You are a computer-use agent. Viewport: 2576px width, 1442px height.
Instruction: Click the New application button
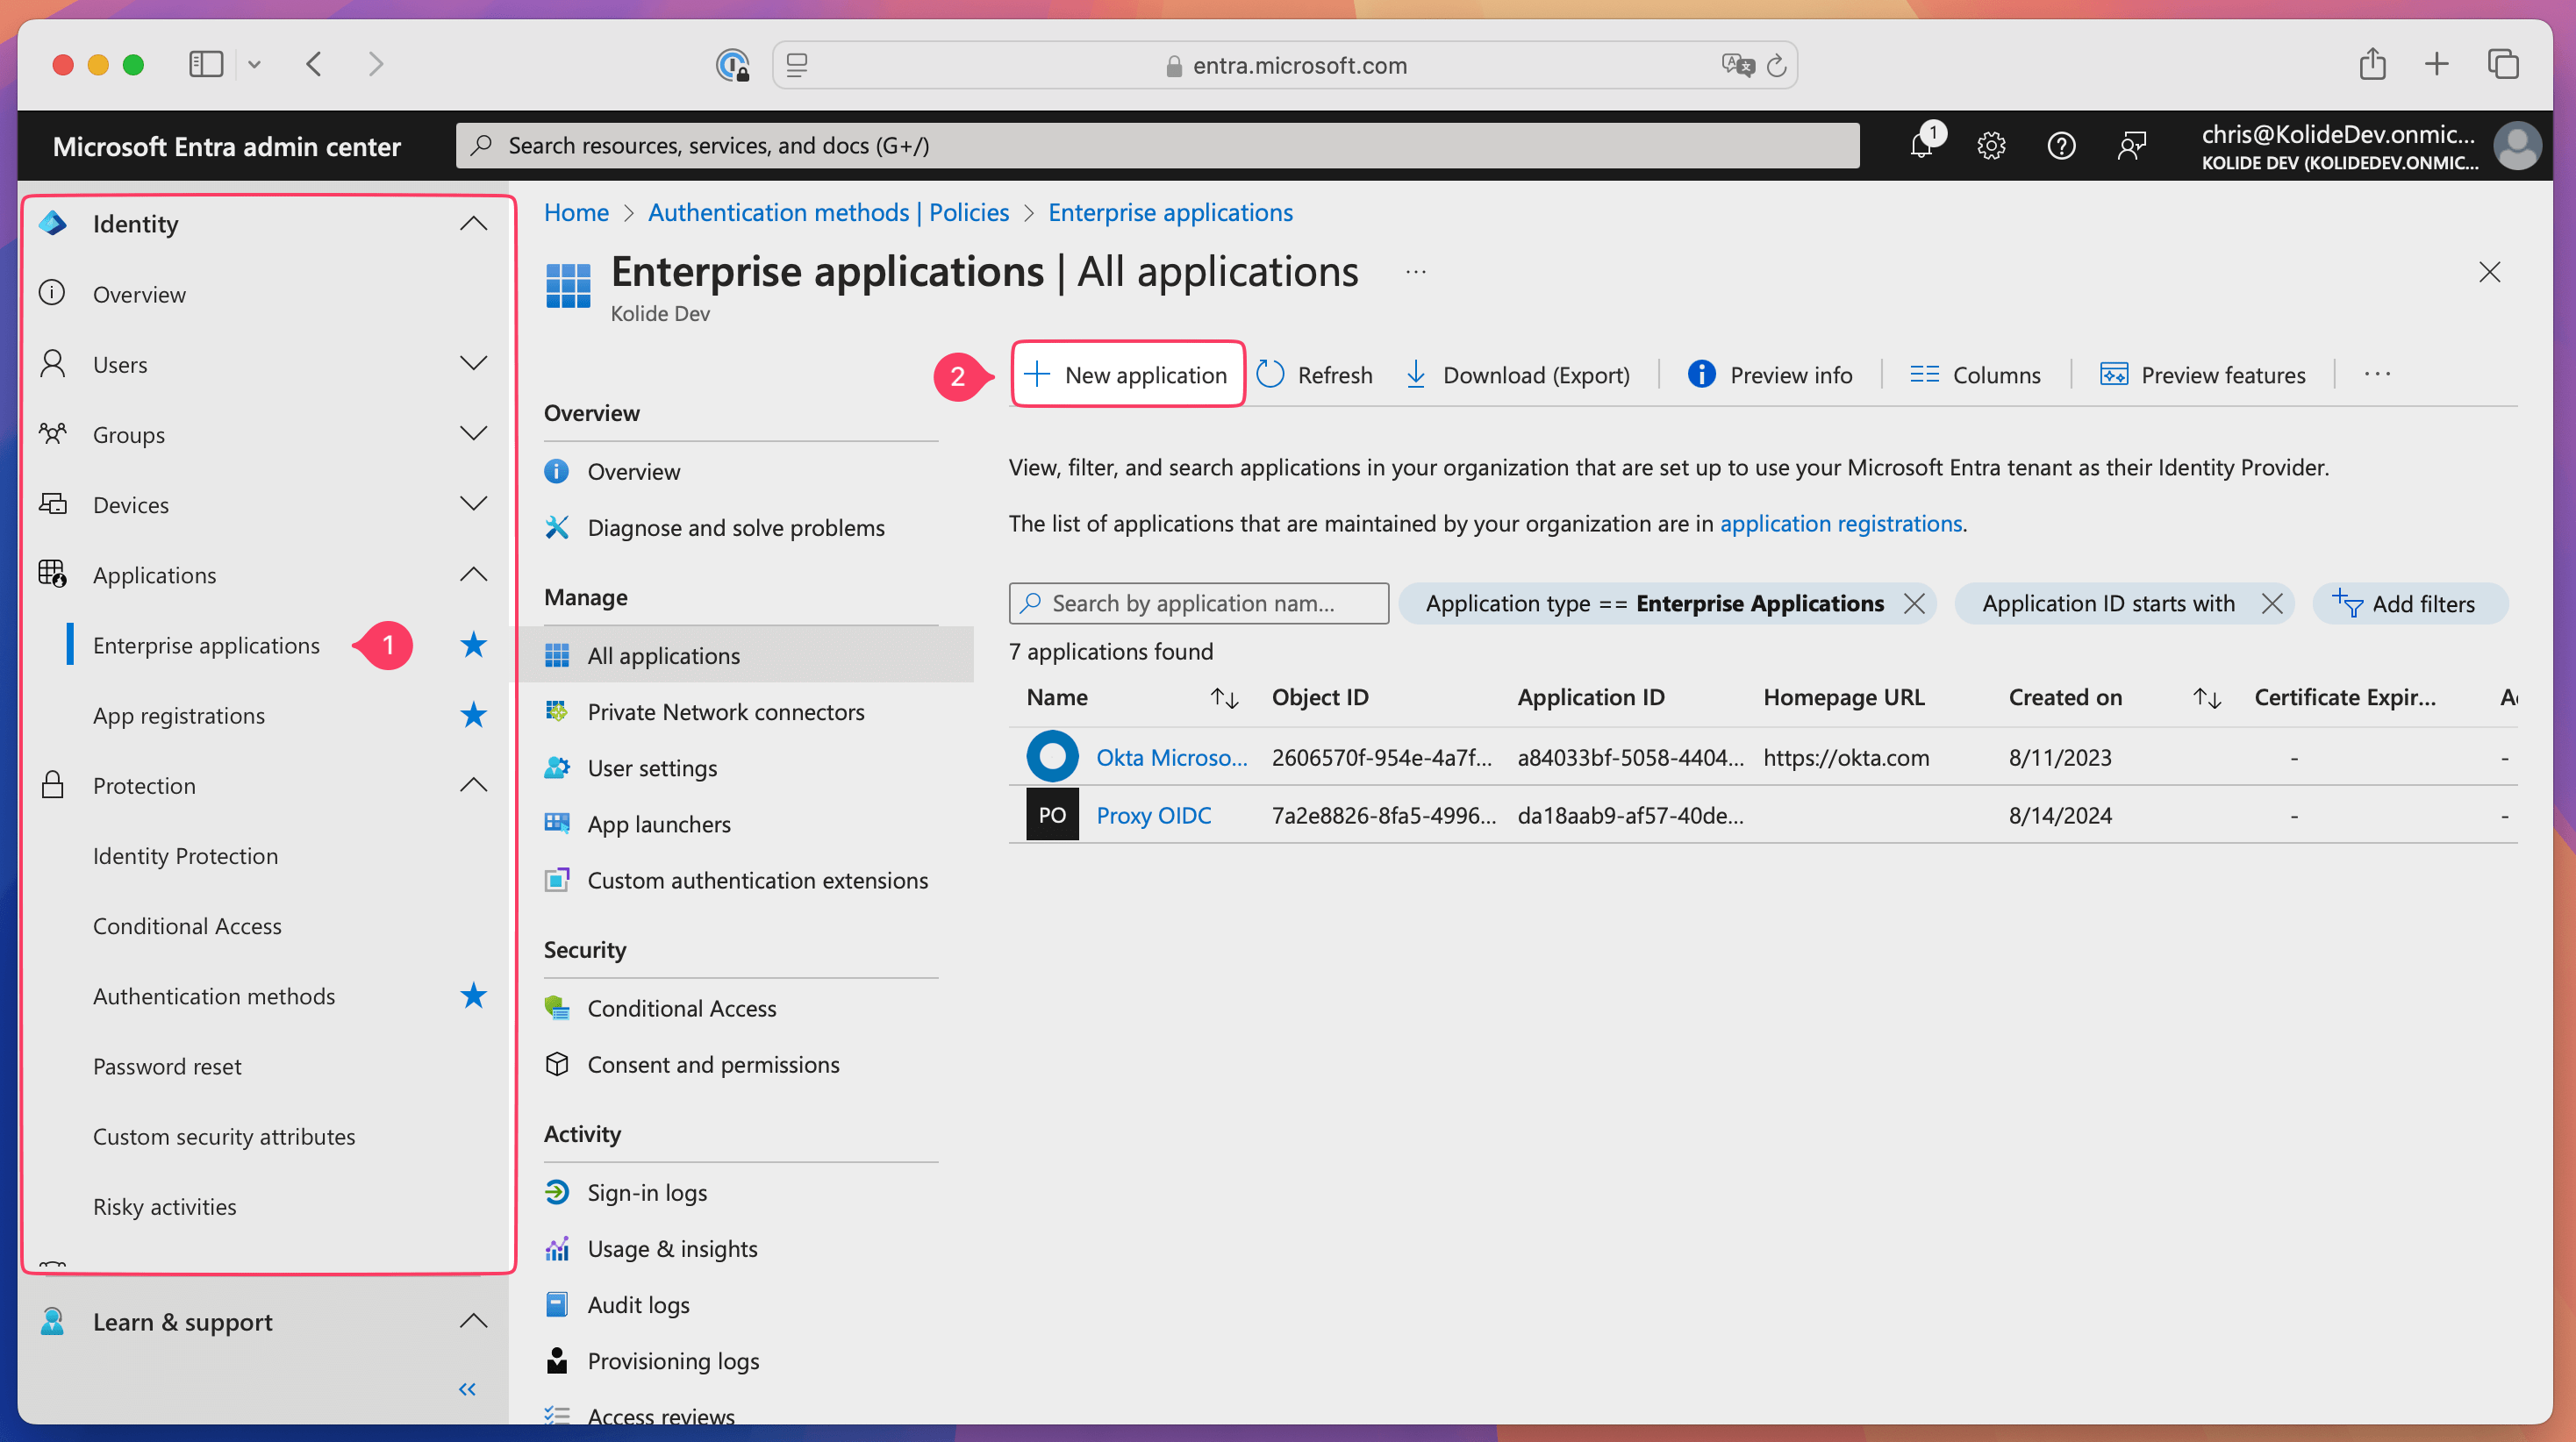coord(1127,375)
